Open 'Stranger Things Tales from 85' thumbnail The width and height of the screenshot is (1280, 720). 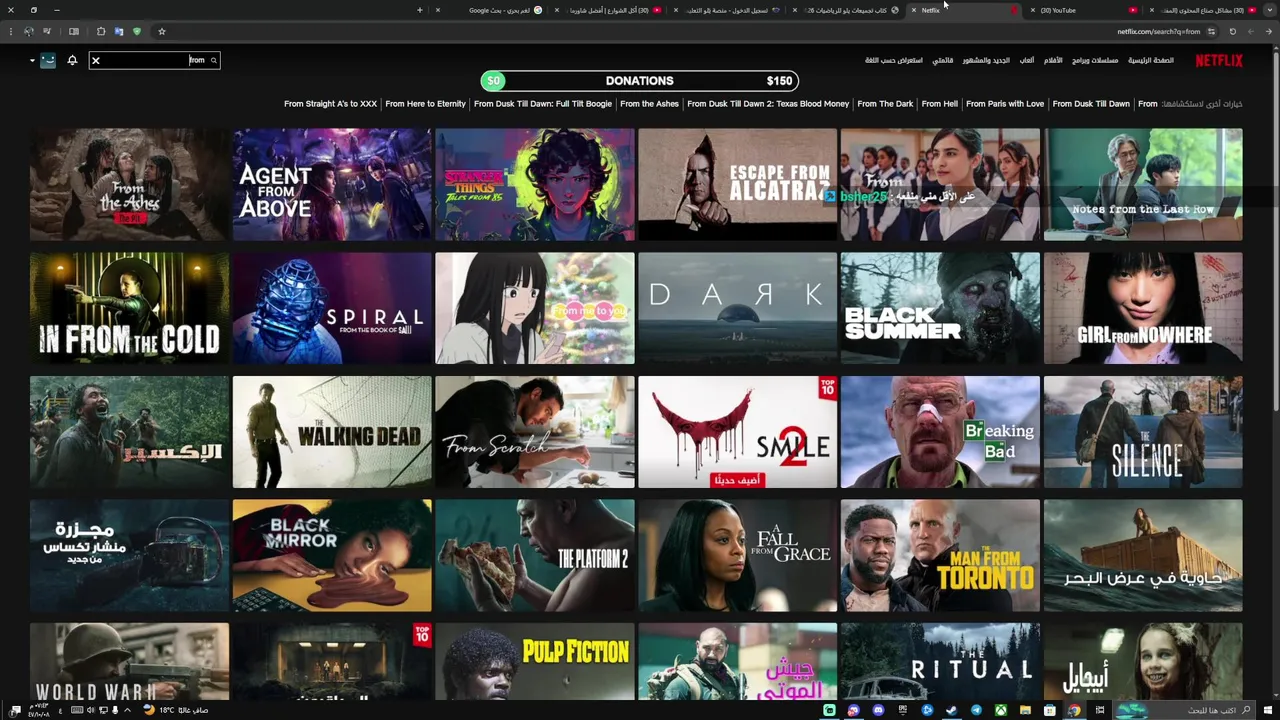[535, 184]
